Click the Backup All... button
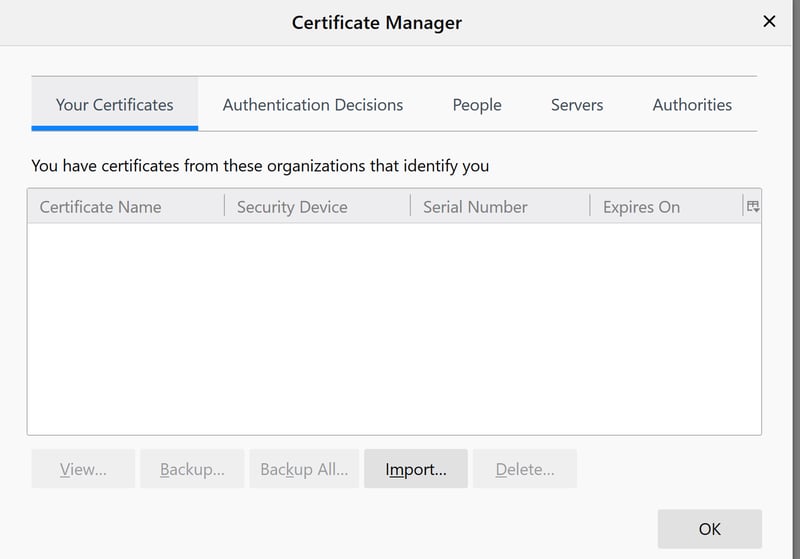The height and width of the screenshot is (559, 800). pyautogui.click(x=304, y=469)
